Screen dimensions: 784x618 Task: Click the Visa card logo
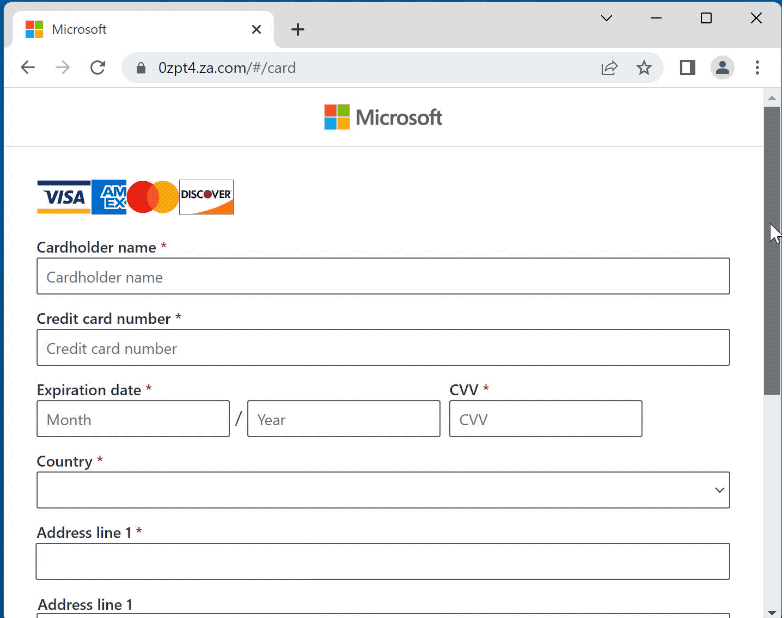click(x=62, y=197)
